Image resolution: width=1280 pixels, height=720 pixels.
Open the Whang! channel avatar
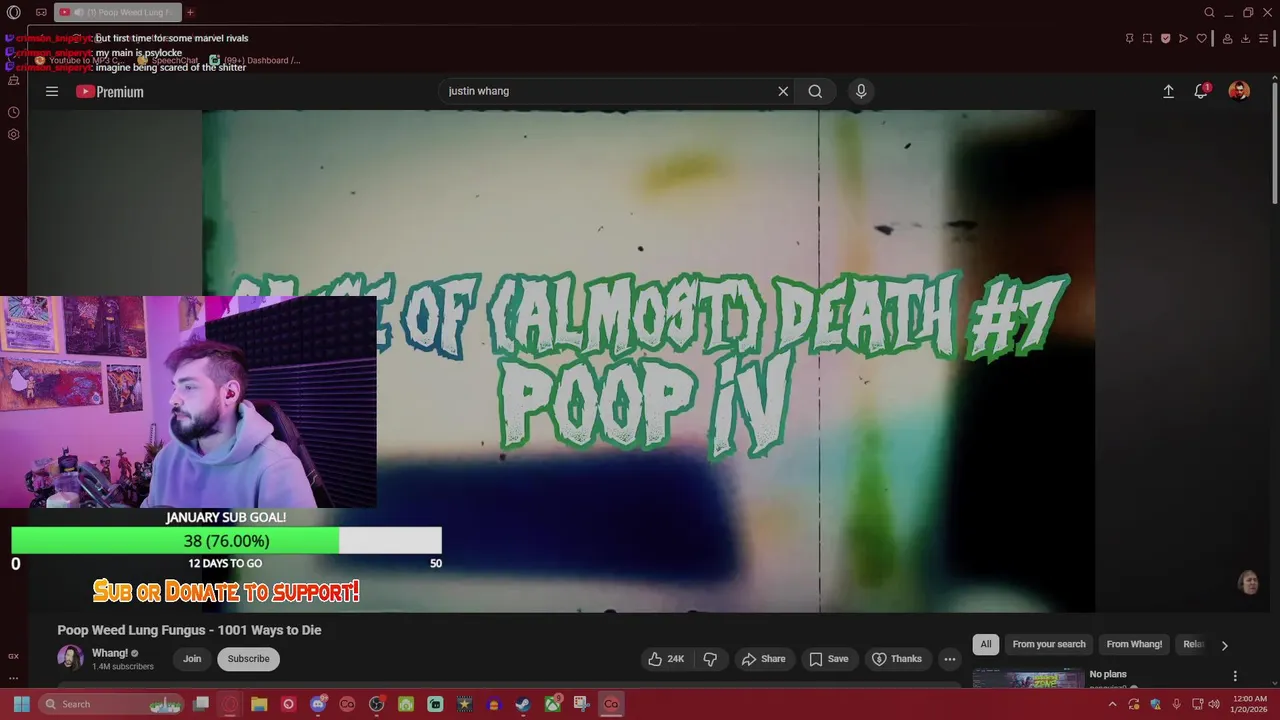click(x=70, y=658)
